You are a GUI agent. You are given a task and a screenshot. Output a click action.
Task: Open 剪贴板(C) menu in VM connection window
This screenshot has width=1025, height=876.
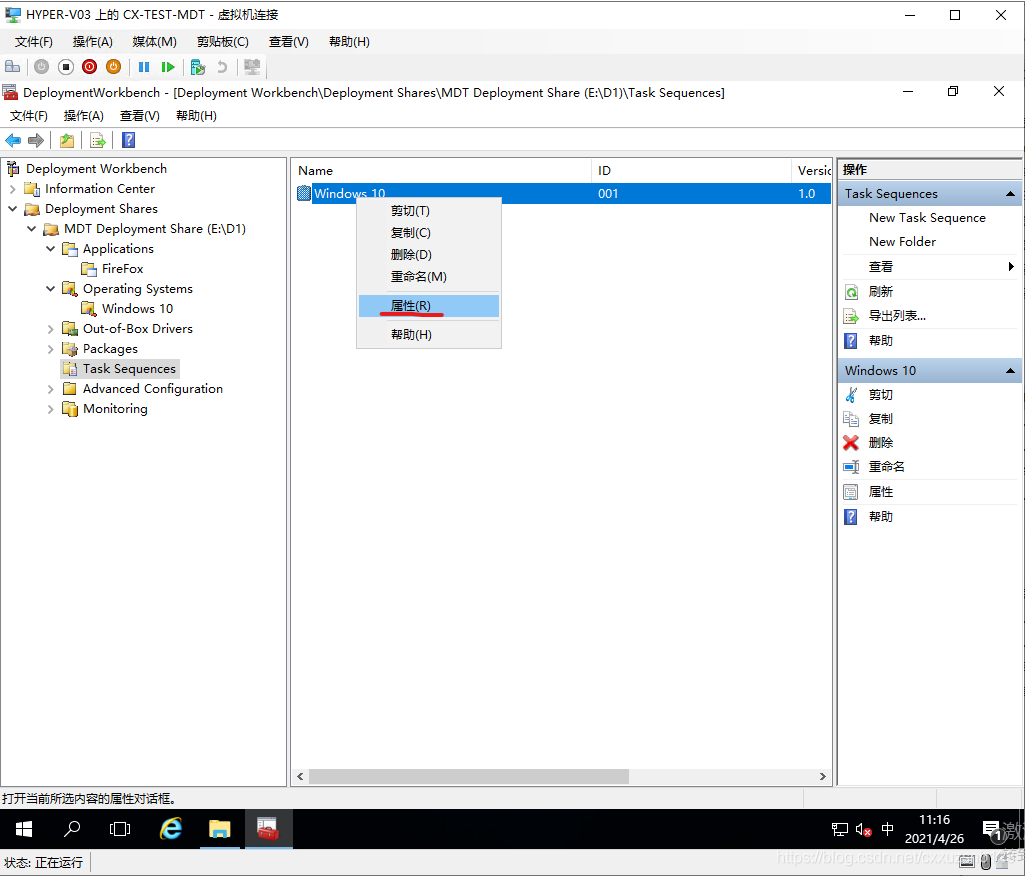point(223,42)
